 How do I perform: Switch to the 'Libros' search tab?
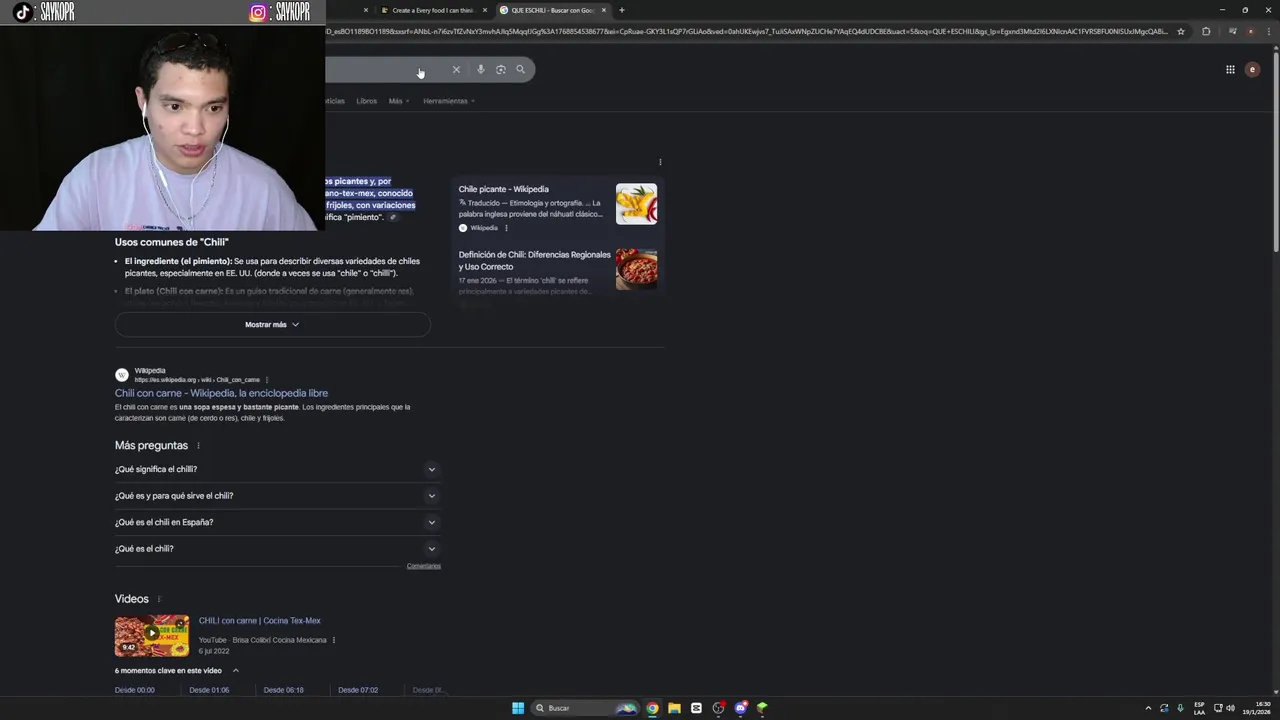[x=367, y=101]
